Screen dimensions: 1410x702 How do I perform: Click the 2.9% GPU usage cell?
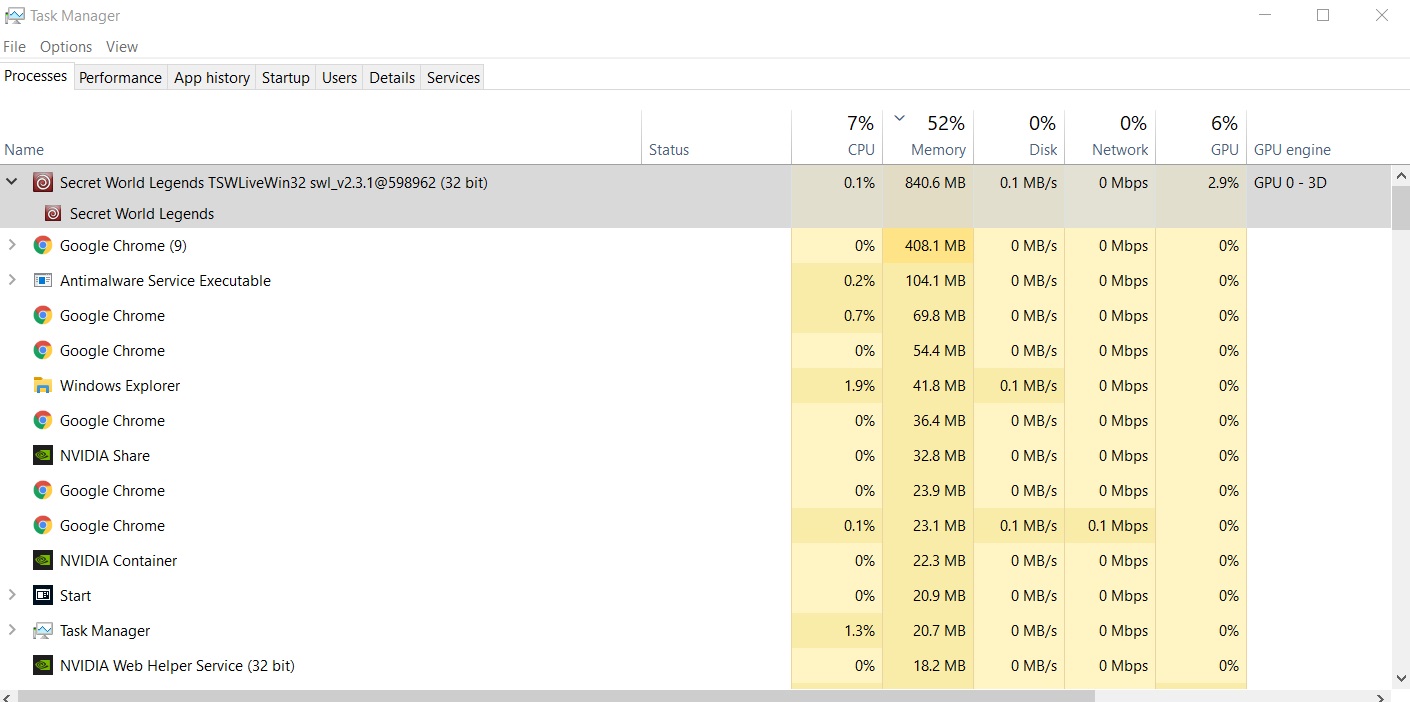(x=1201, y=183)
